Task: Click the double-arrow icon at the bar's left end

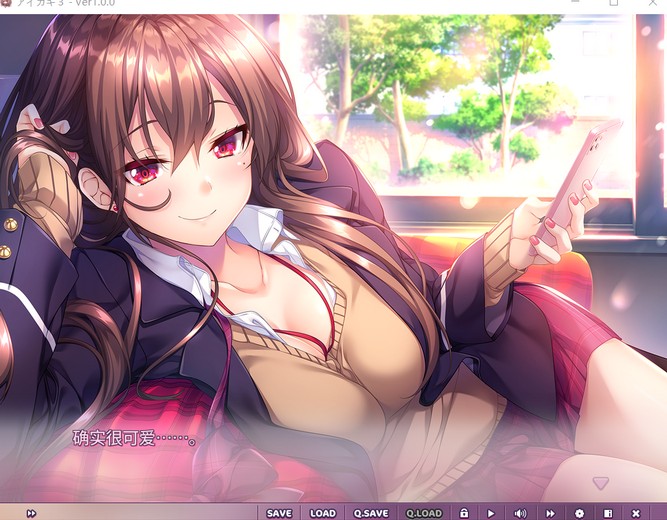Action: 31,513
